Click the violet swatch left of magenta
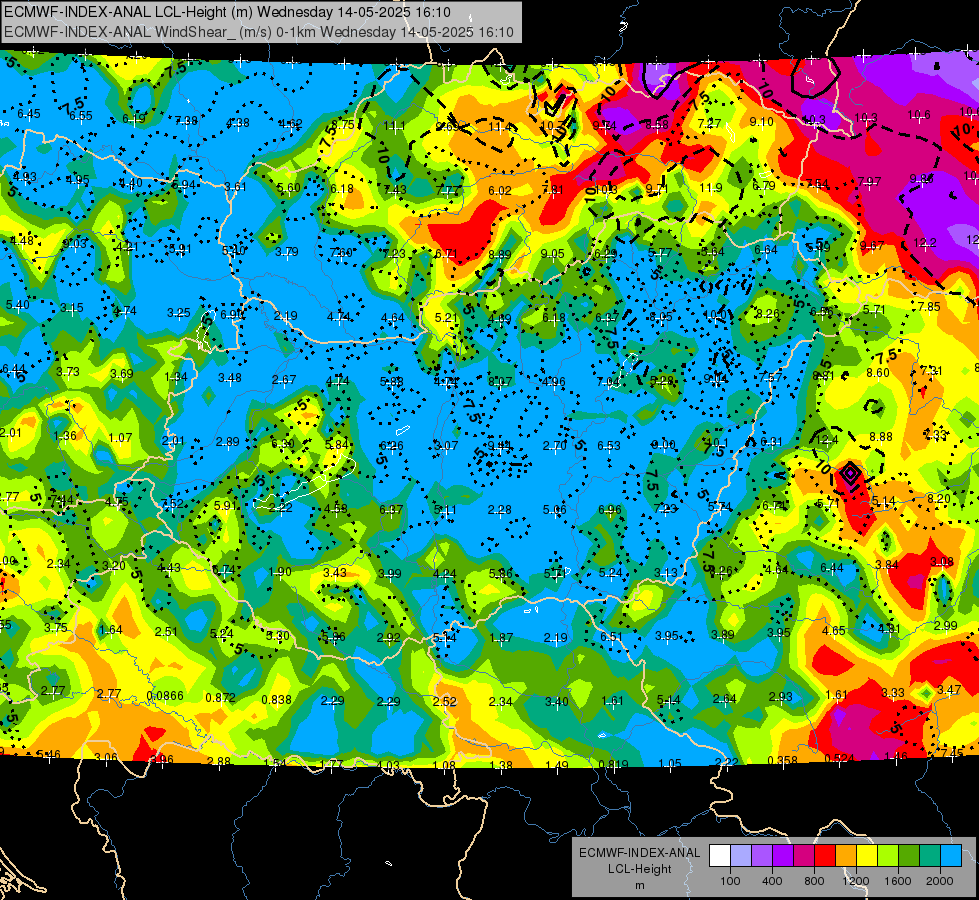The width and height of the screenshot is (979, 900). 783,856
